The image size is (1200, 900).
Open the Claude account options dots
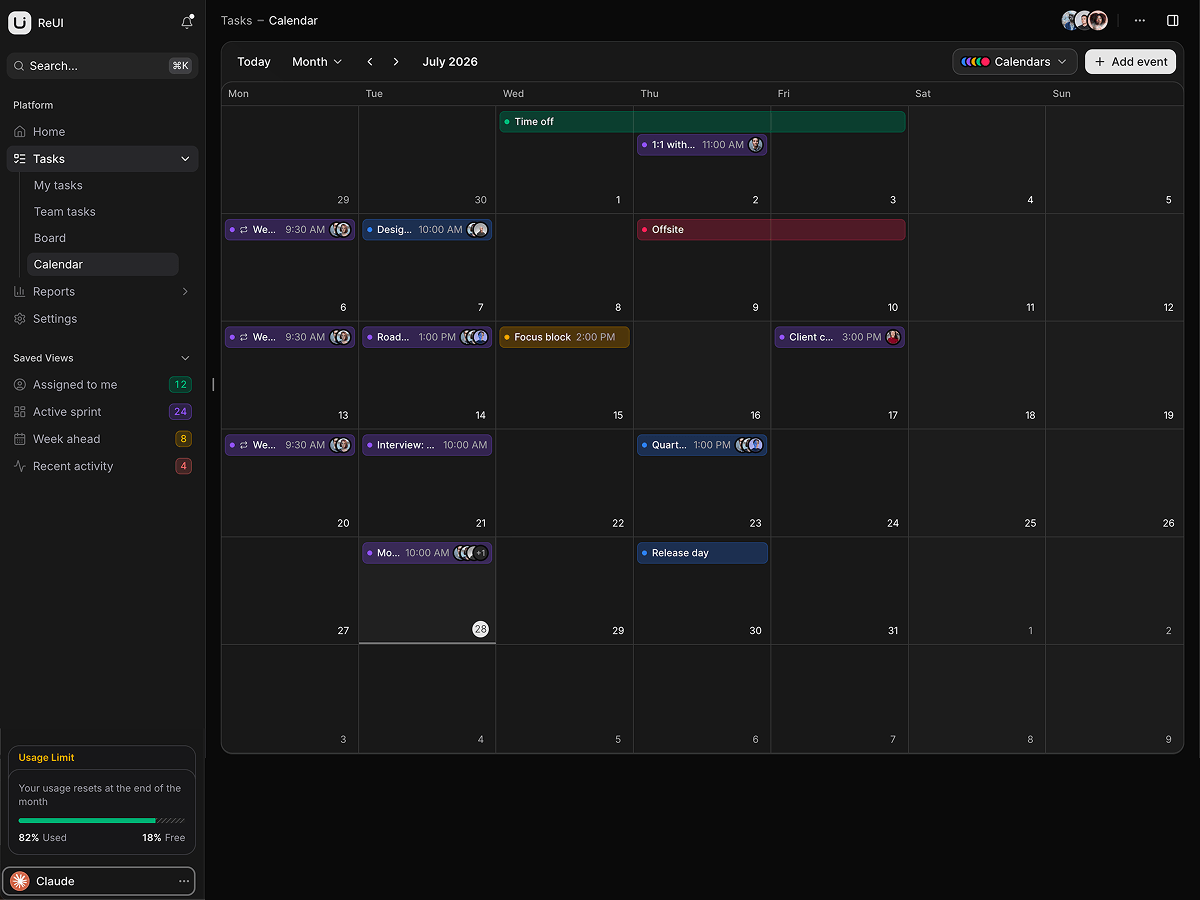[183, 881]
